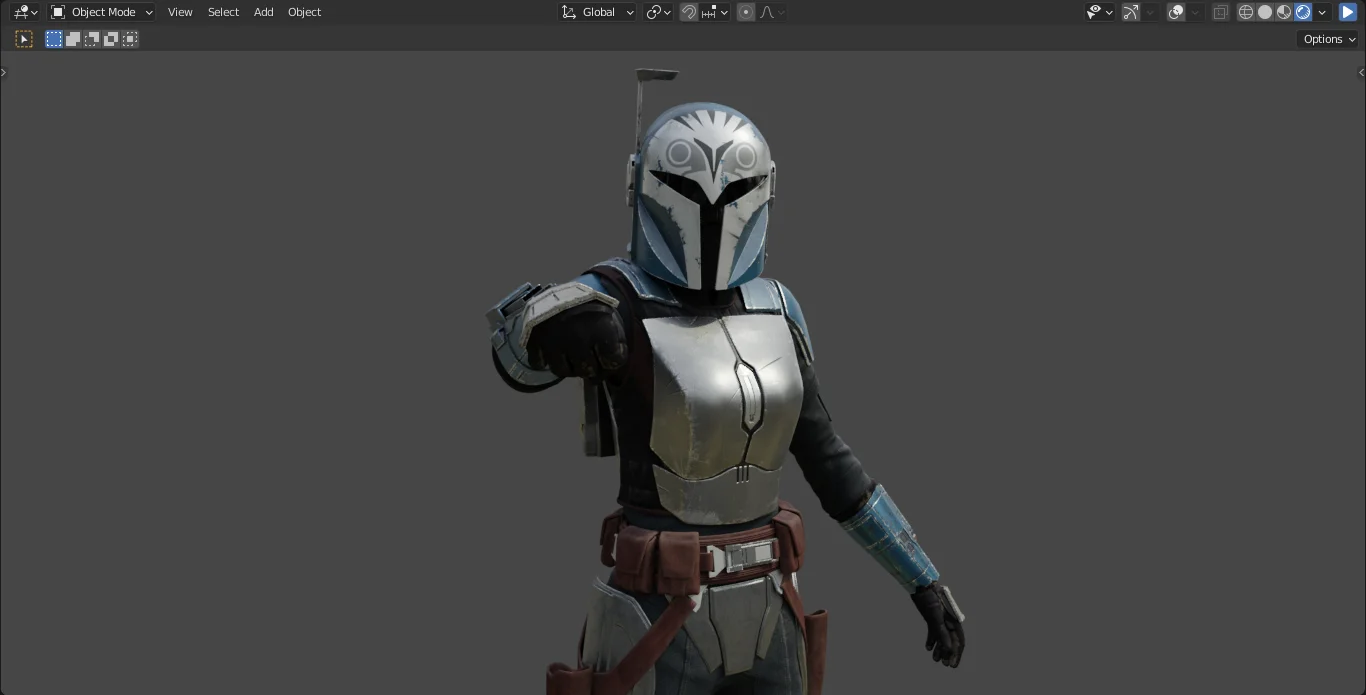
Task: Switch to Solid viewport shading
Action: pyautogui.click(x=1265, y=12)
